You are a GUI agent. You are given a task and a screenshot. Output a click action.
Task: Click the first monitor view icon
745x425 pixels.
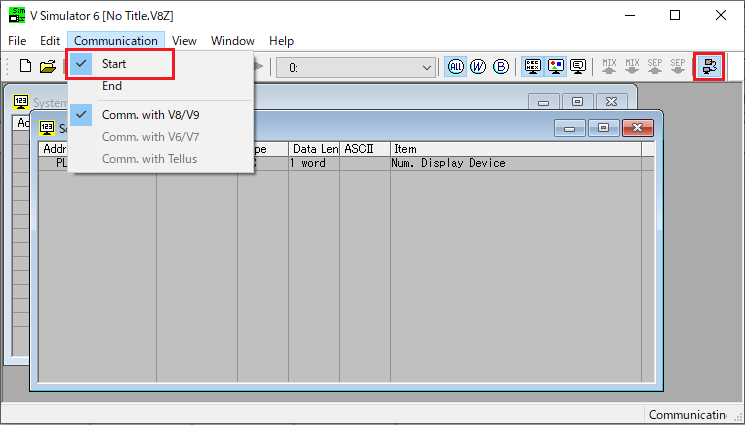coord(533,67)
